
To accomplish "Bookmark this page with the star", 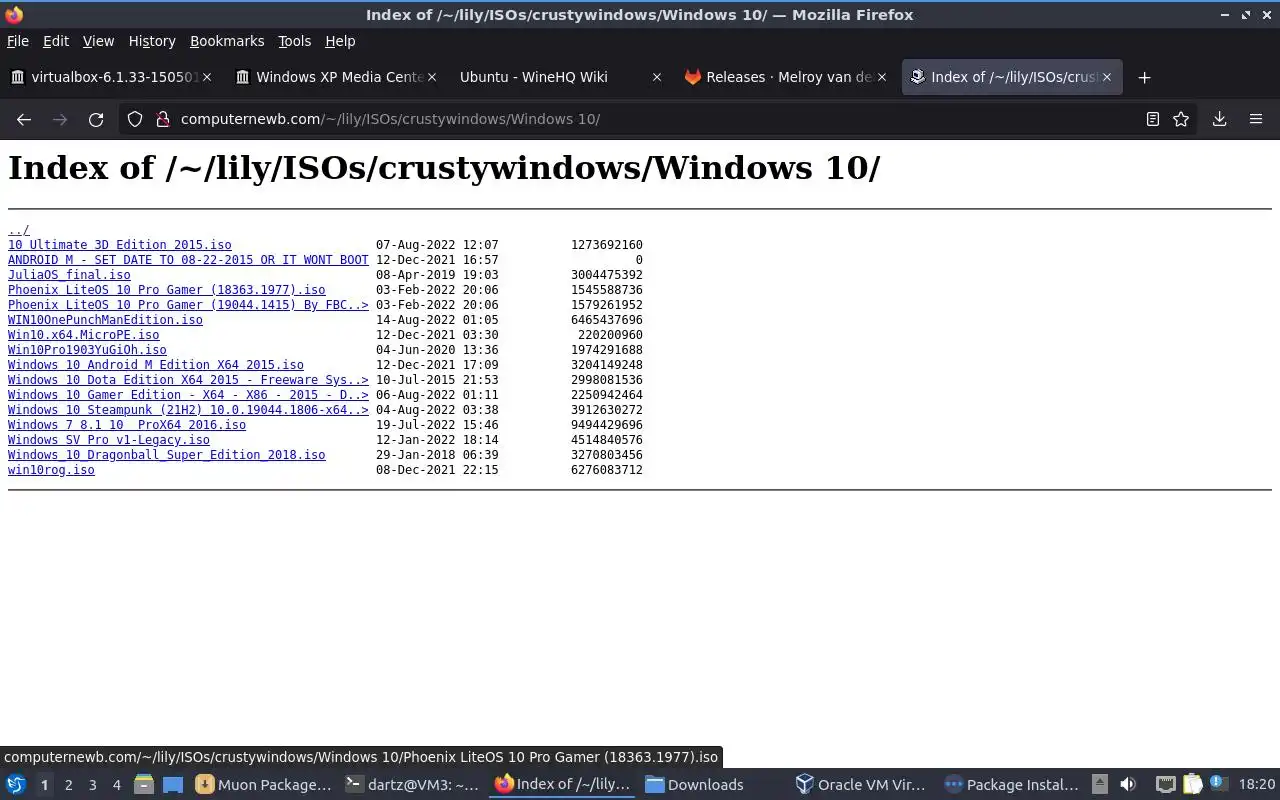I will 1181,119.
